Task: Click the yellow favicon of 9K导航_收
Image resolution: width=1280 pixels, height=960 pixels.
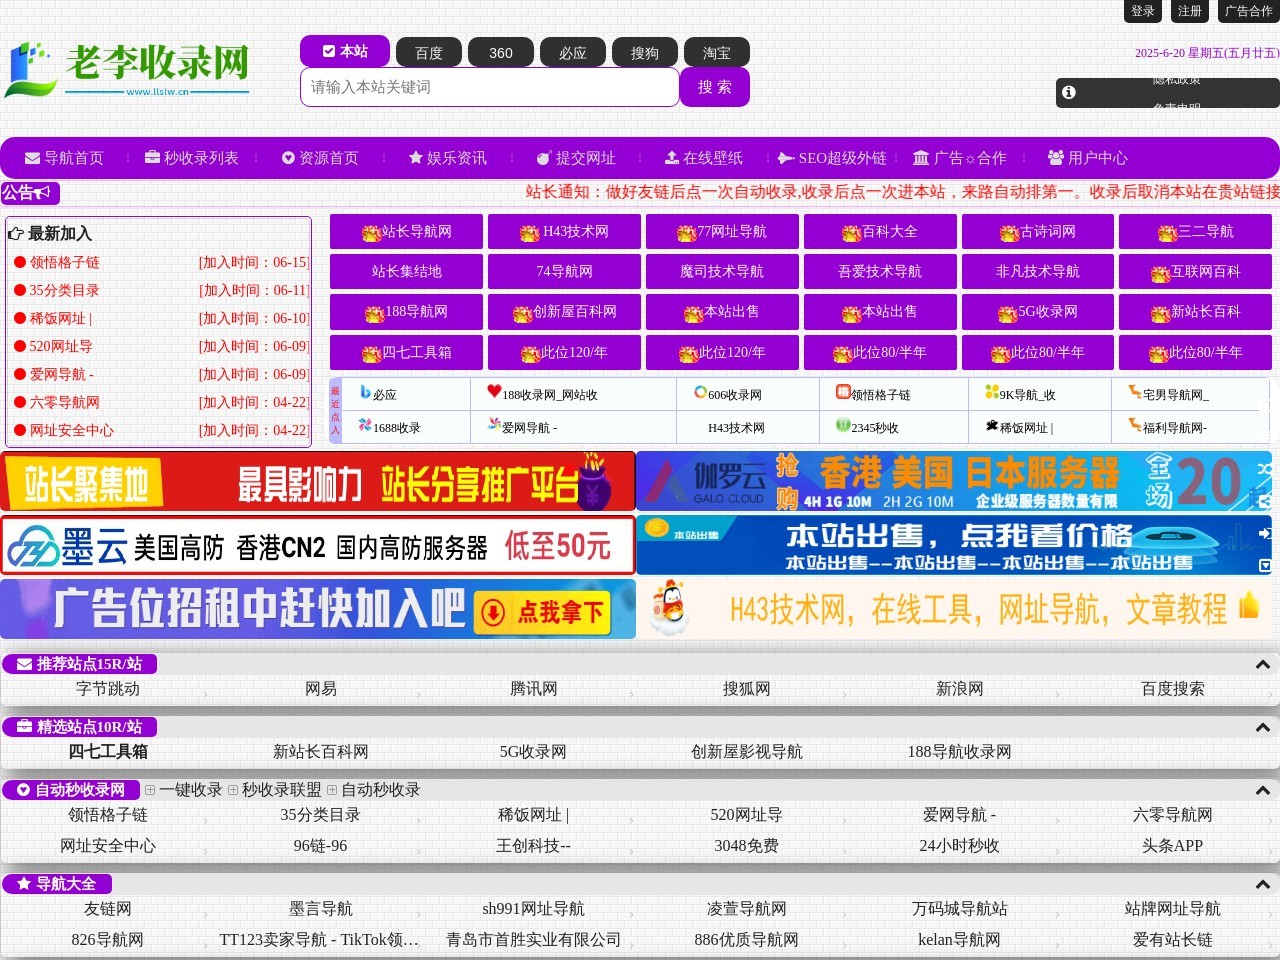Action: point(991,392)
